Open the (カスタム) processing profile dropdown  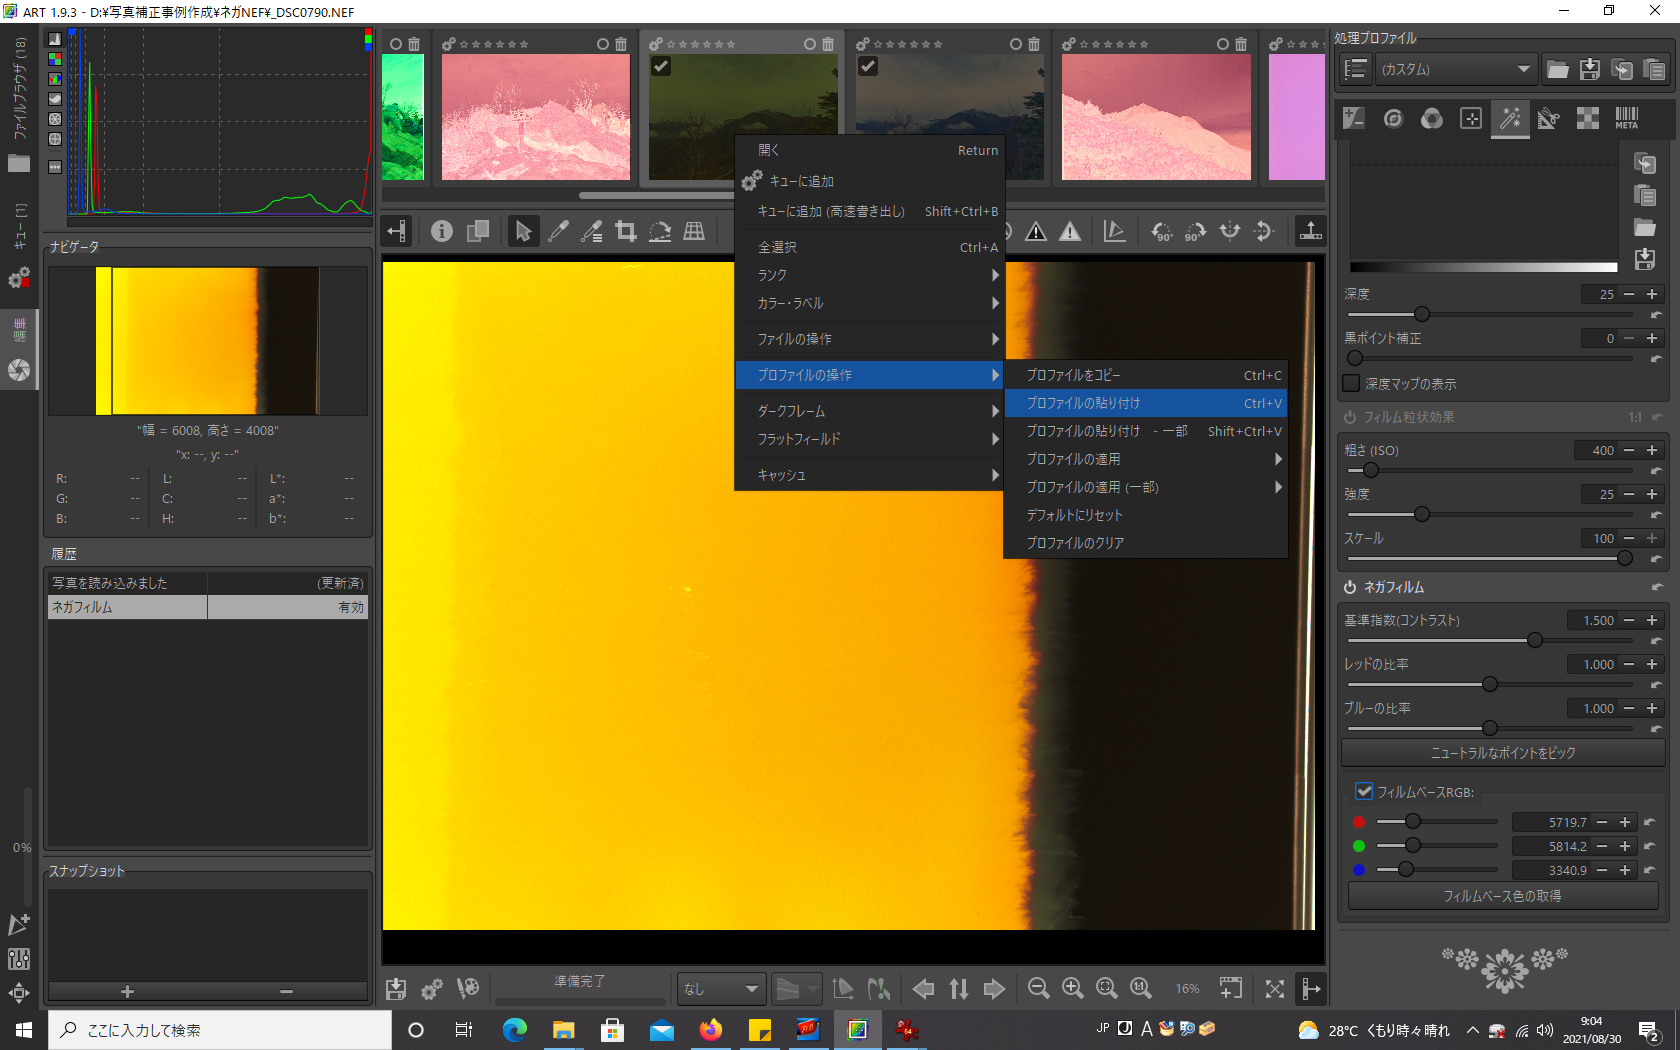[x=1455, y=69]
